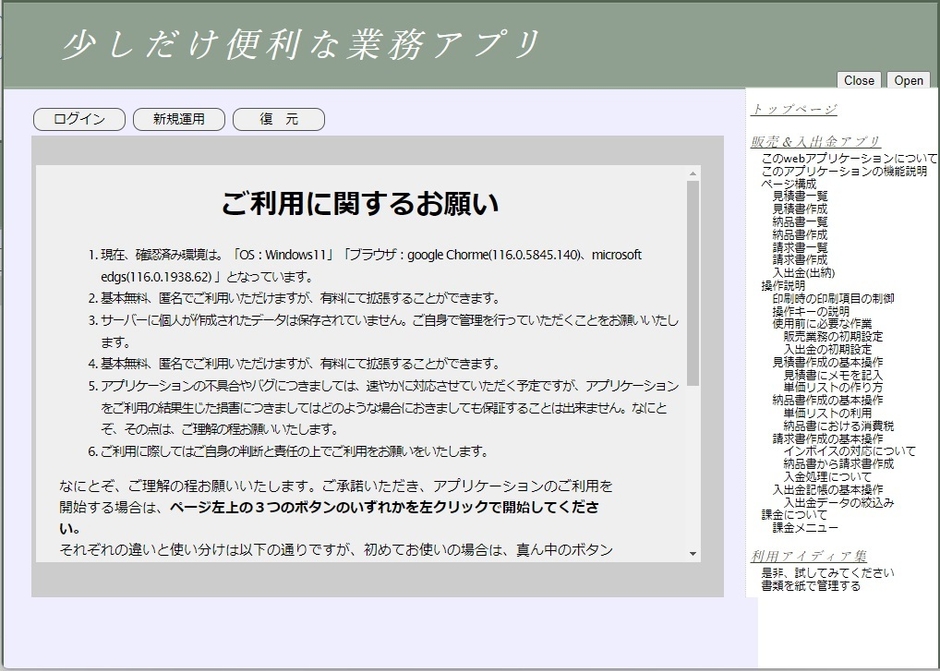Viewport: 940px width, 671px height.
Task: Click the 復元 restore button
Action: click(279, 118)
